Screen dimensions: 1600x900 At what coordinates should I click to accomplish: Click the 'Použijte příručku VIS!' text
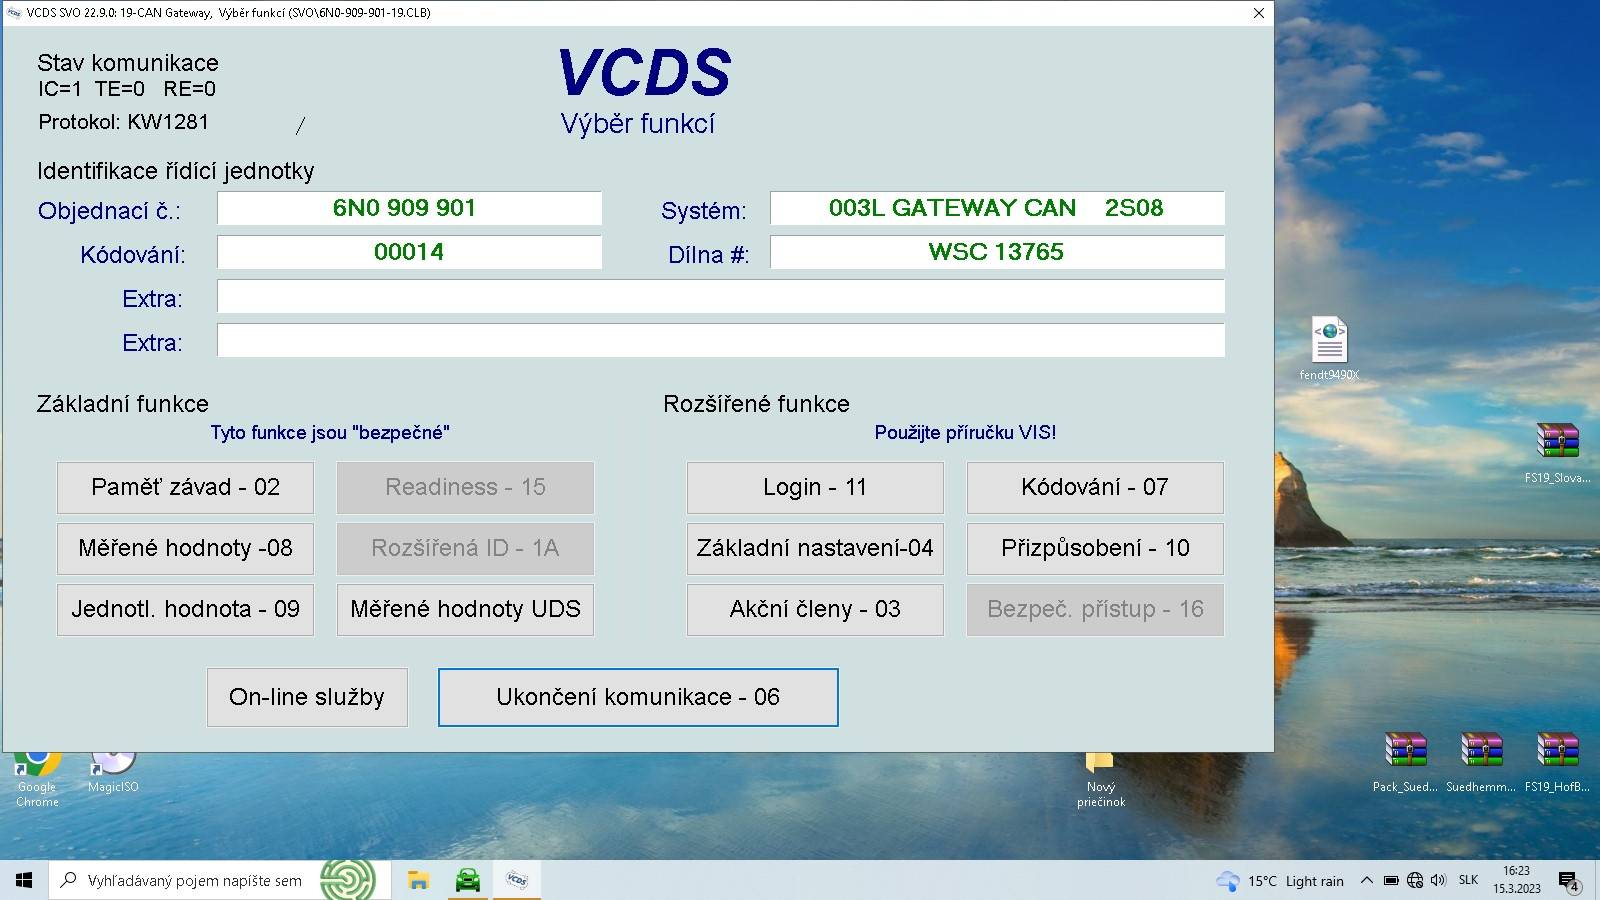click(965, 433)
